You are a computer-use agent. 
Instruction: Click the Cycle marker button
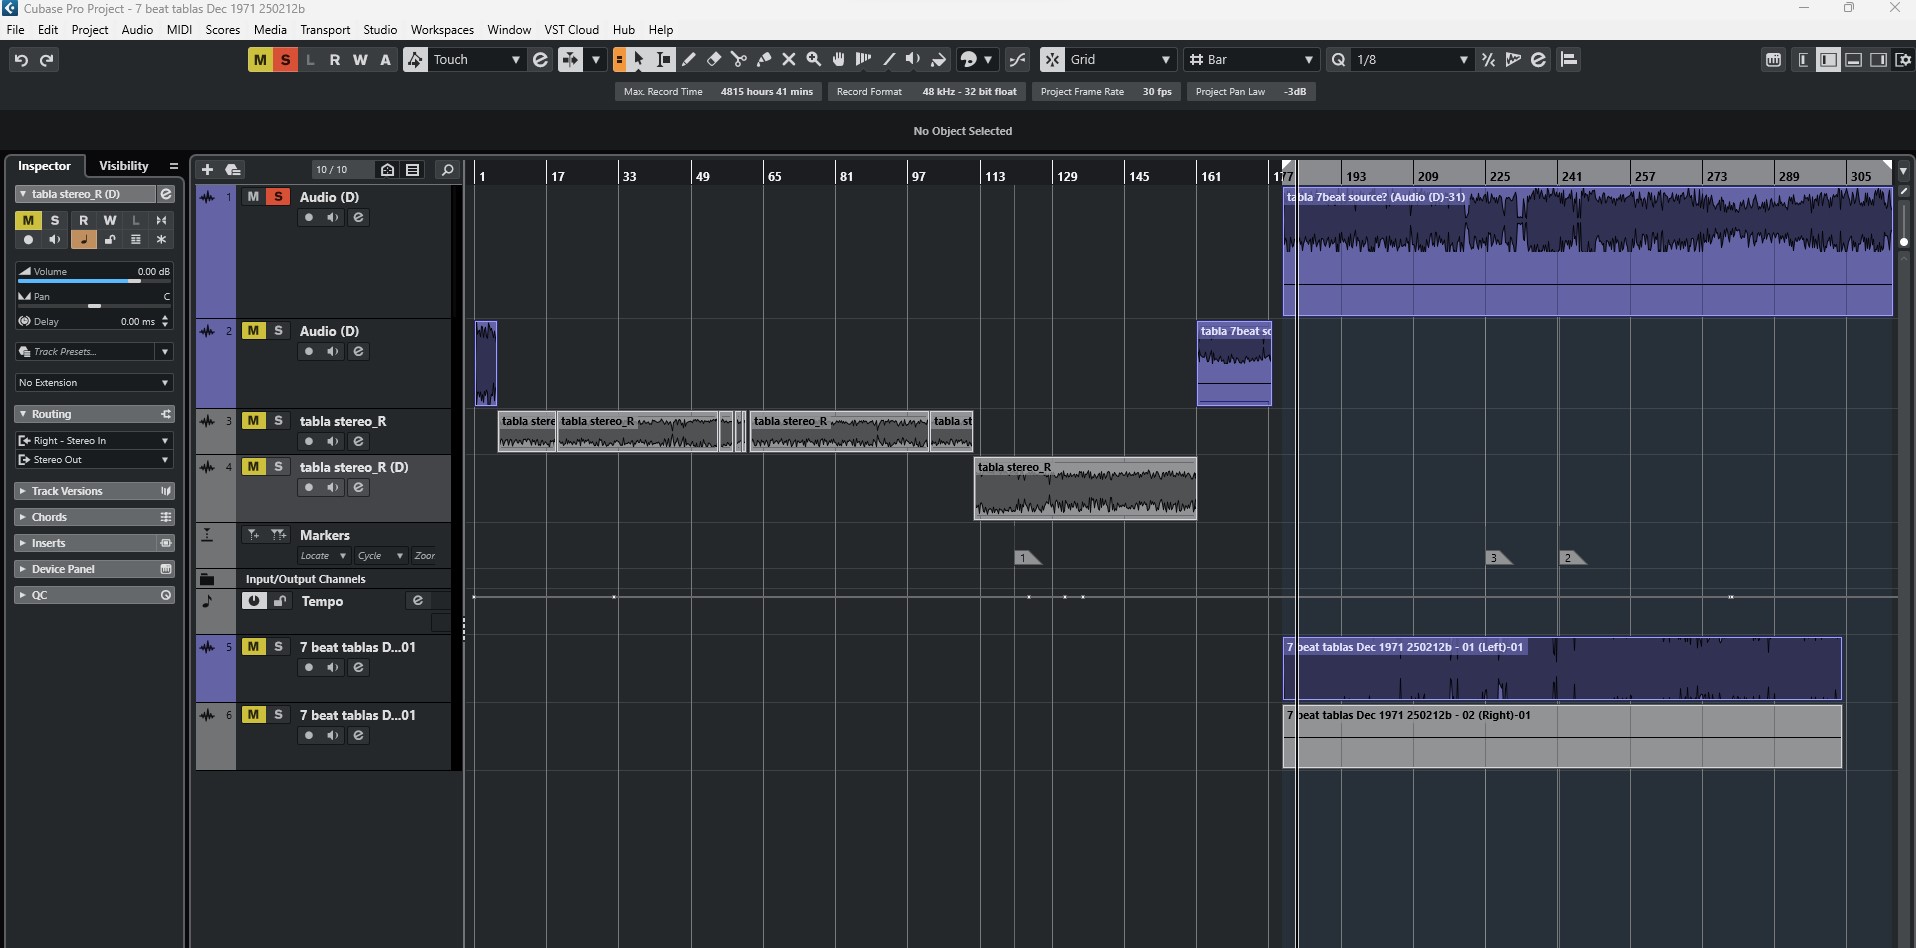380,556
